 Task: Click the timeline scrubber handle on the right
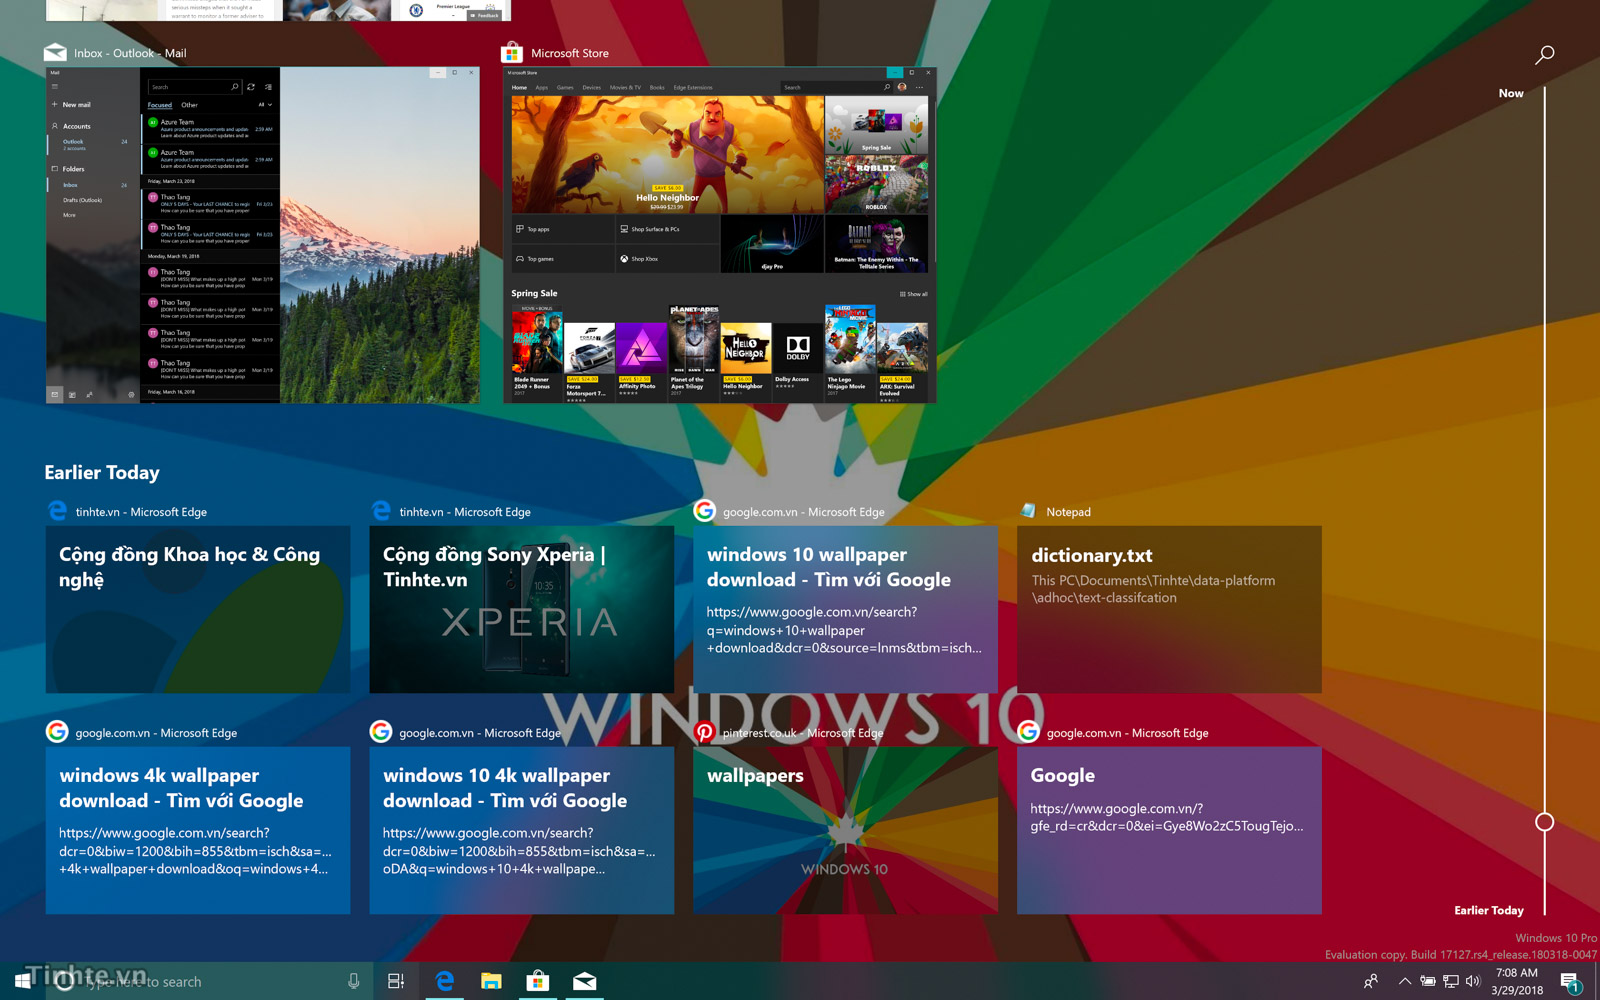[1545, 822]
